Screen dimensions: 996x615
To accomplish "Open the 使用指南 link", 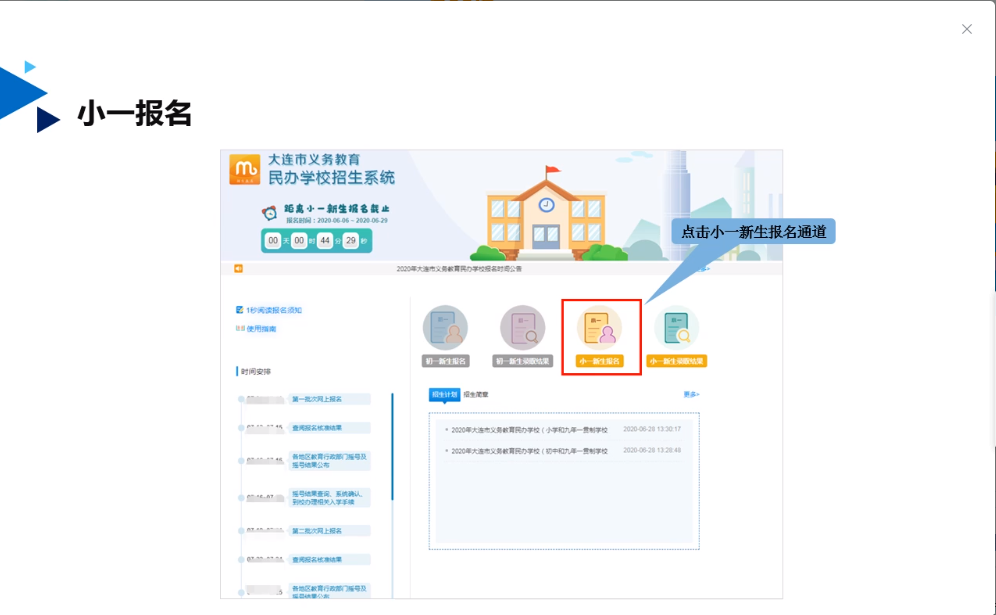I will [x=261, y=328].
